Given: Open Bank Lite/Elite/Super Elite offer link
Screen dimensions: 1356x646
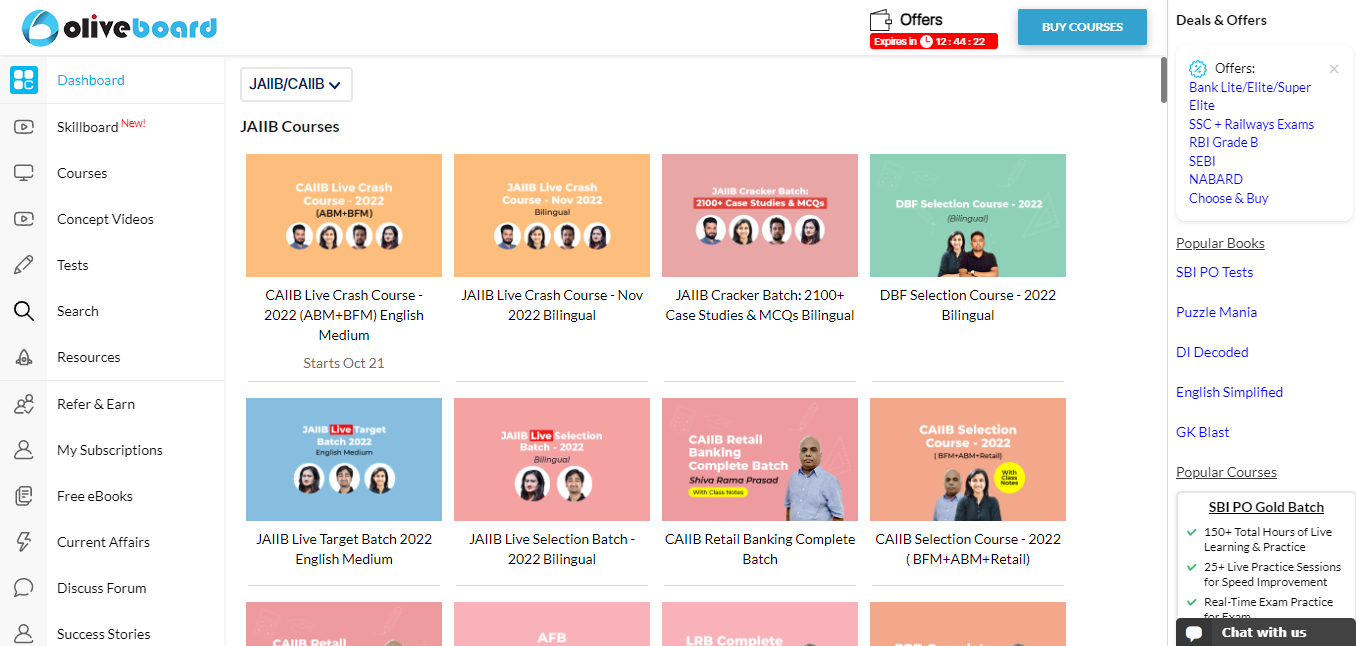Looking at the screenshot, I should (1250, 96).
